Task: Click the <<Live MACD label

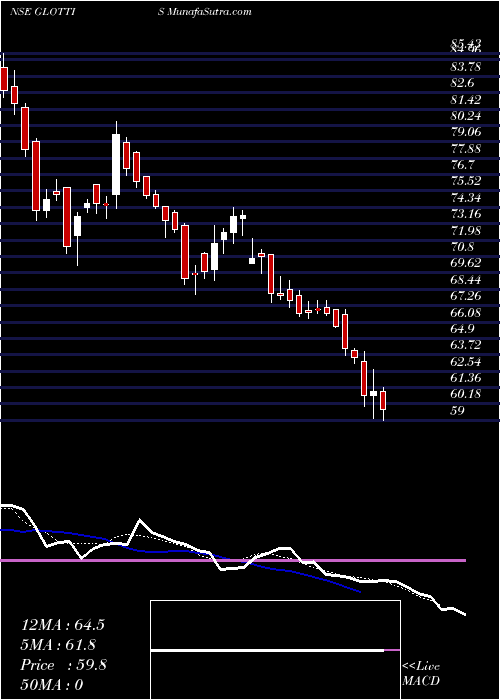Action: coord(421,674)
